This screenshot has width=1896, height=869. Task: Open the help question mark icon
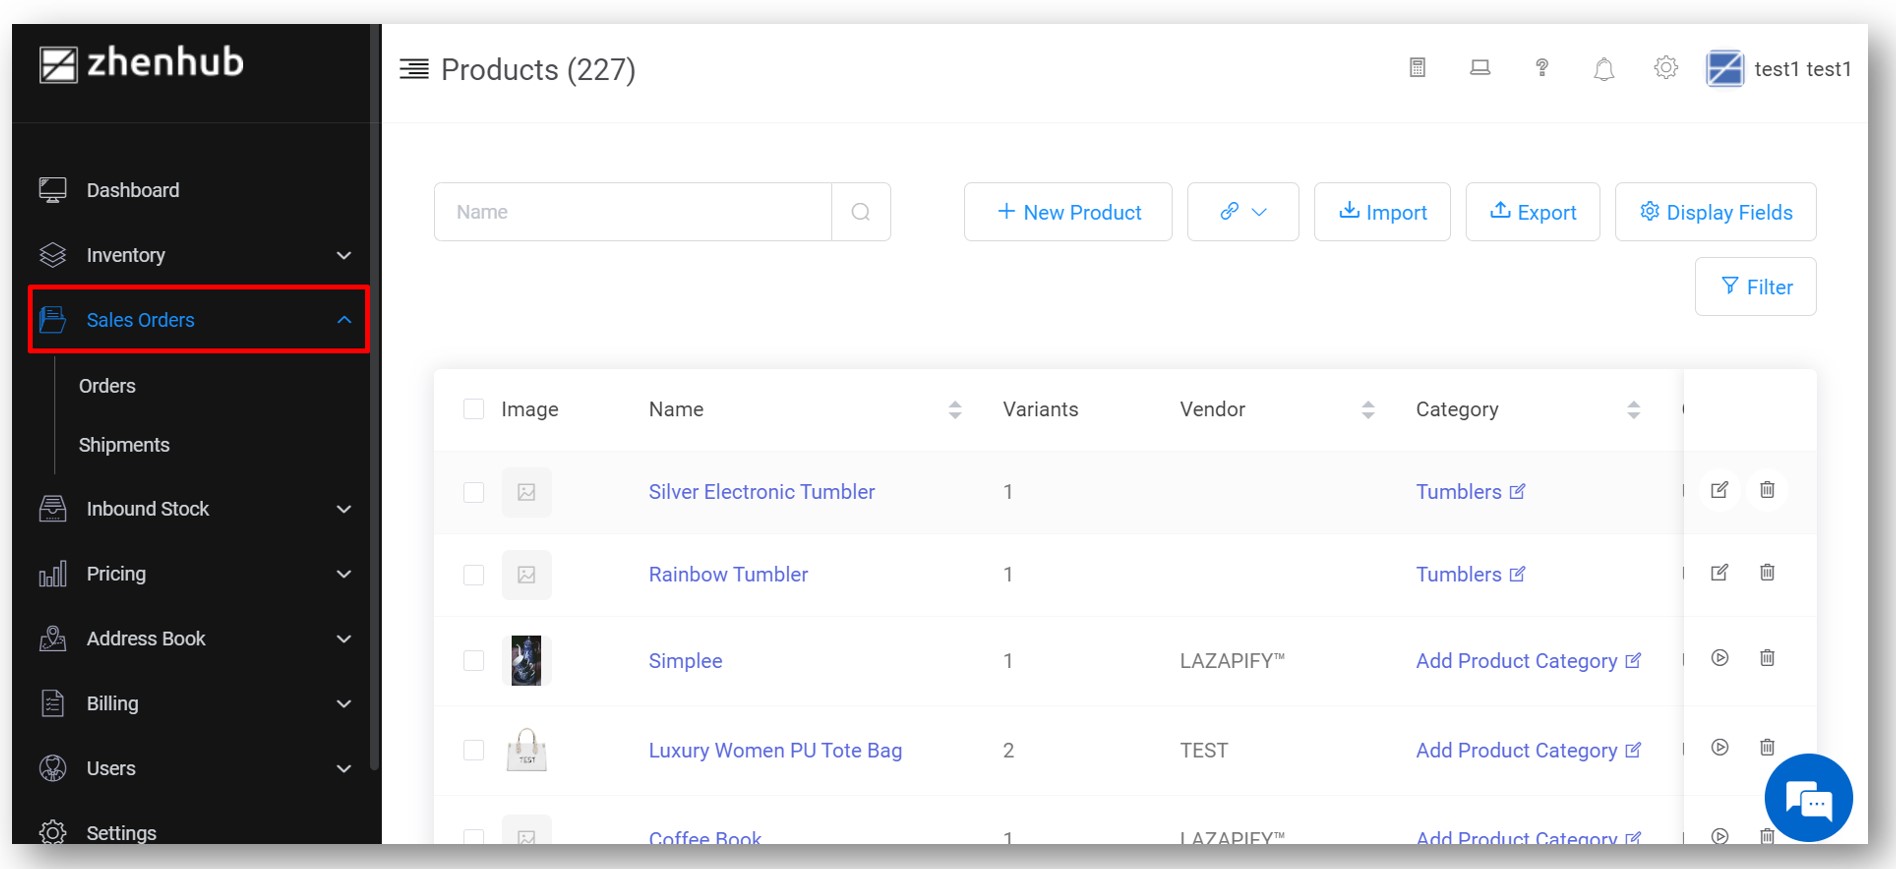coord(1542,68)
